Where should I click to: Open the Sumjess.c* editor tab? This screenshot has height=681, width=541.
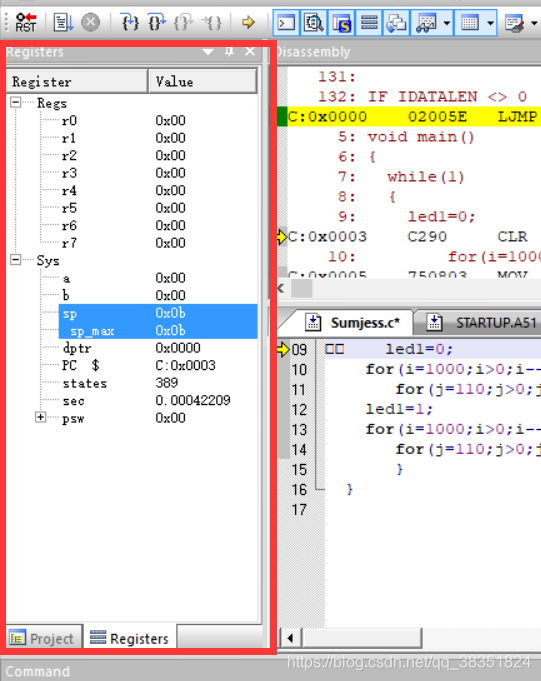point(352,322)
